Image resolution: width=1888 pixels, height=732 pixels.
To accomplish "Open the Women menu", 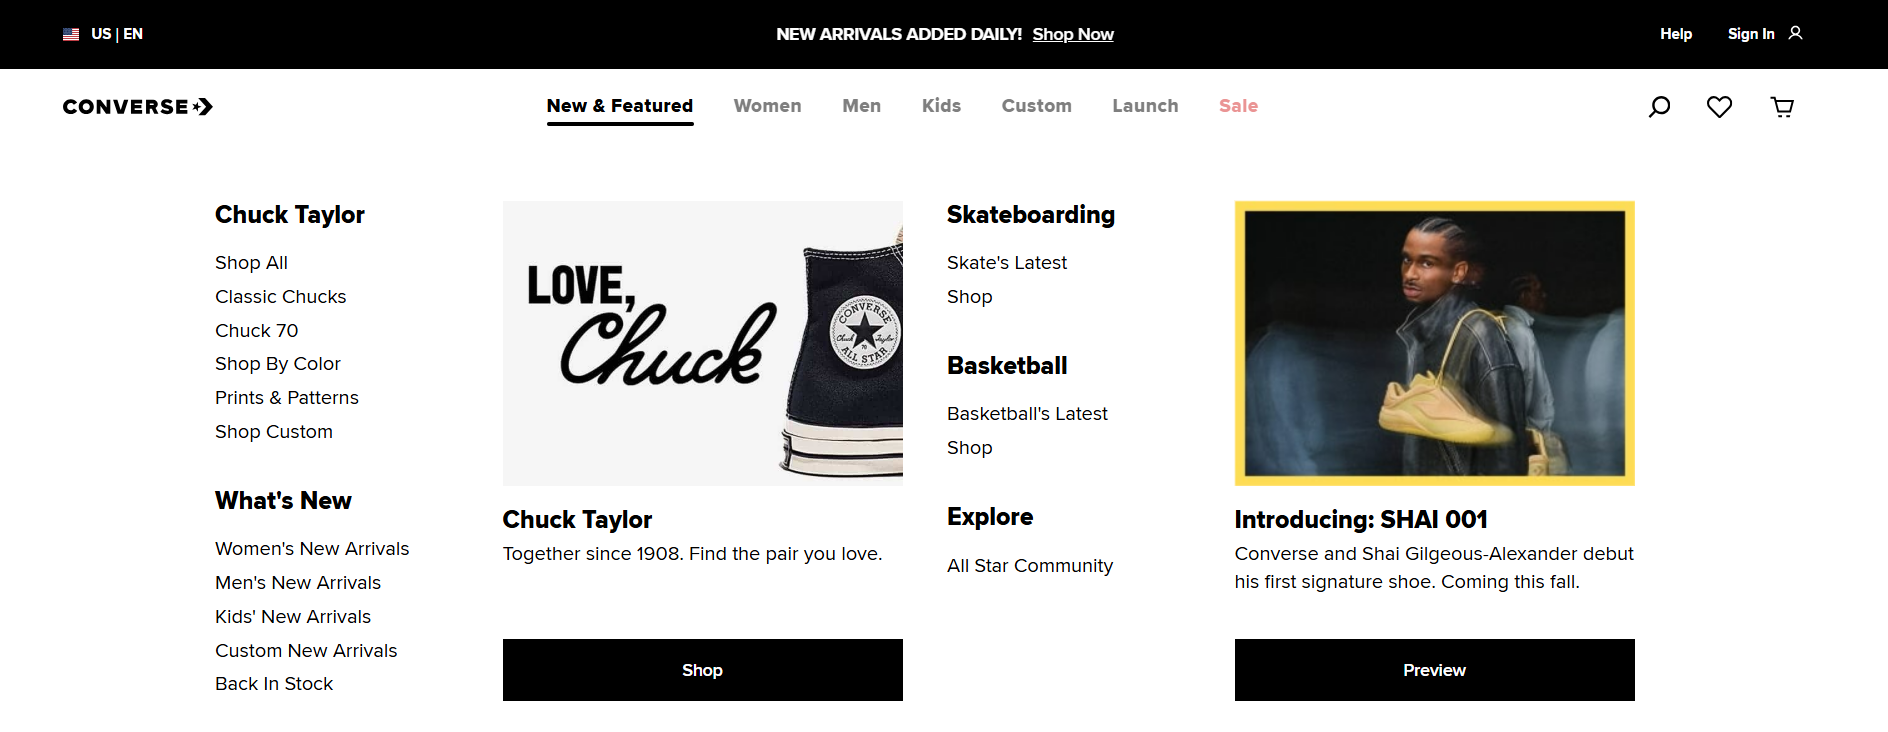I will click(767, 106).
